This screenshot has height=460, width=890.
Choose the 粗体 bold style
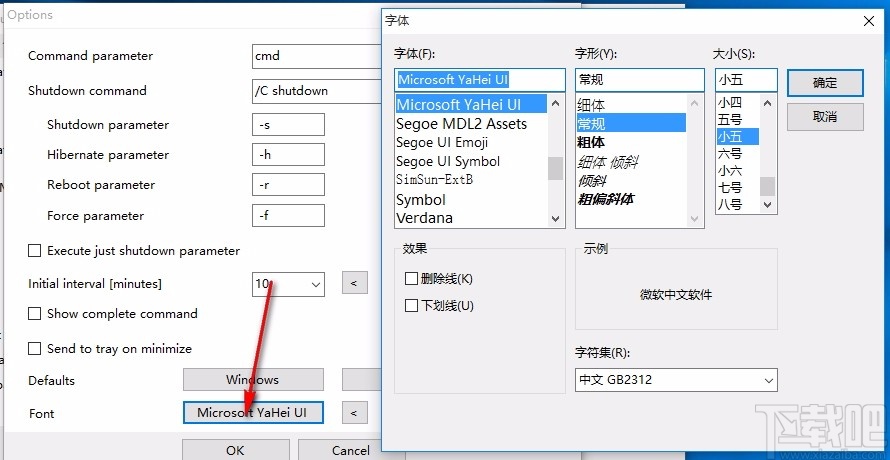point(631,142)
